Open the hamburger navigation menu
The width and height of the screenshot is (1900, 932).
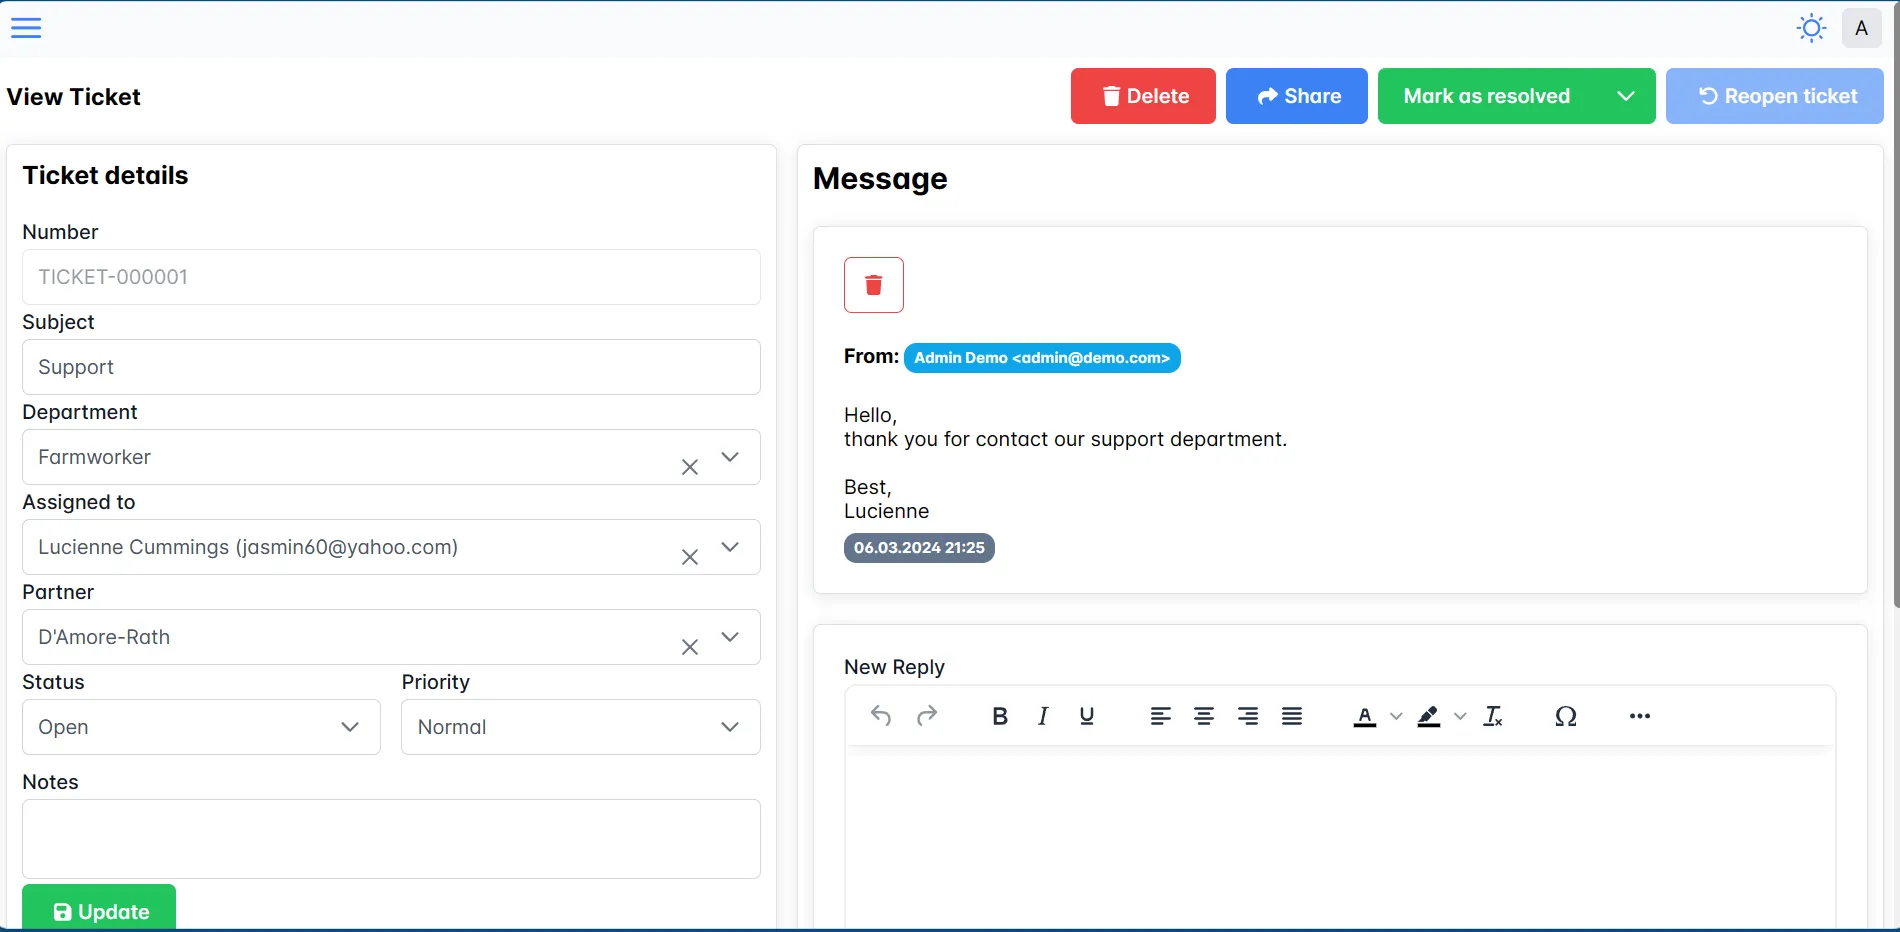[26, 28]
